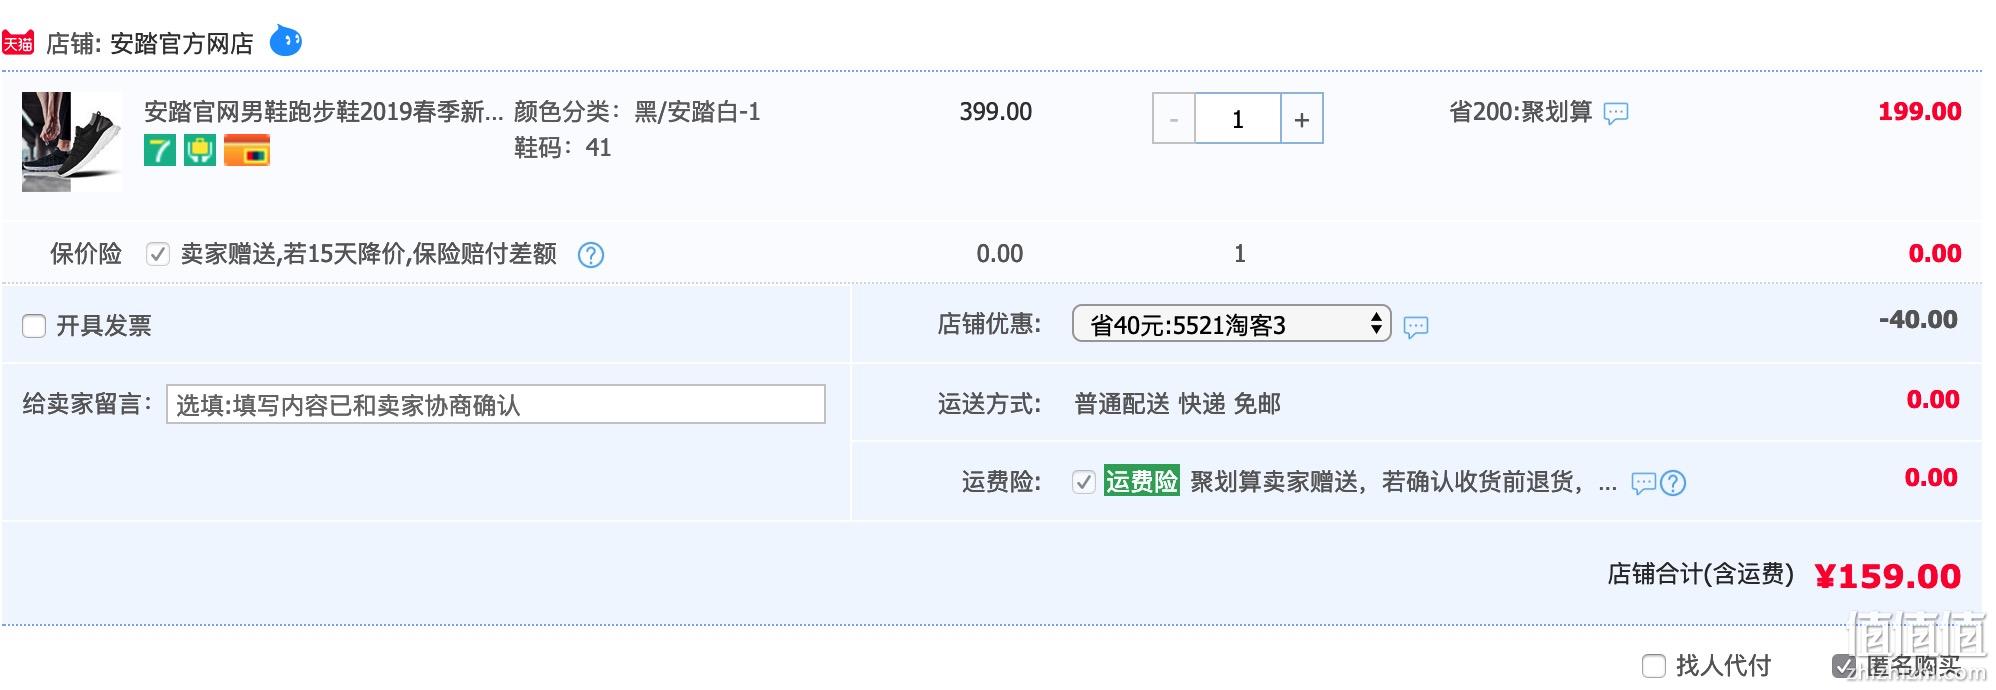Open the 聚划算 discount info bubble
This screenshot has height=690, width=1996.
point(1616,113)
